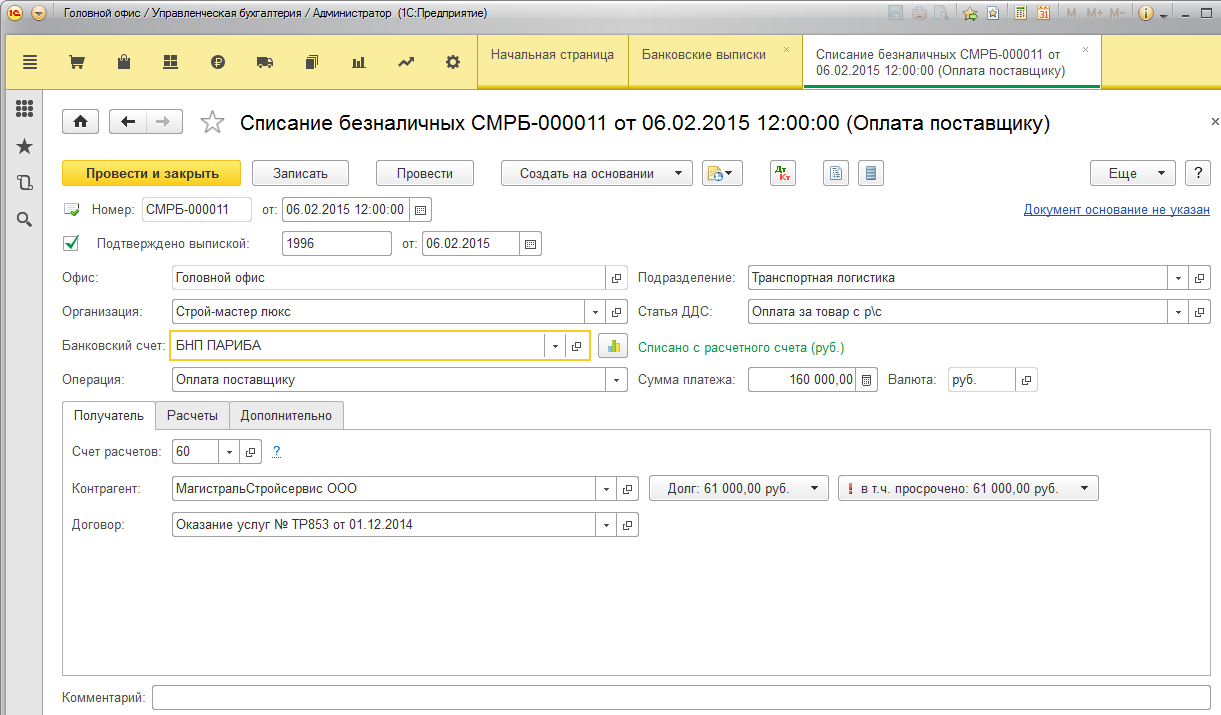Open the gear administration section

(x=453, y=62)
